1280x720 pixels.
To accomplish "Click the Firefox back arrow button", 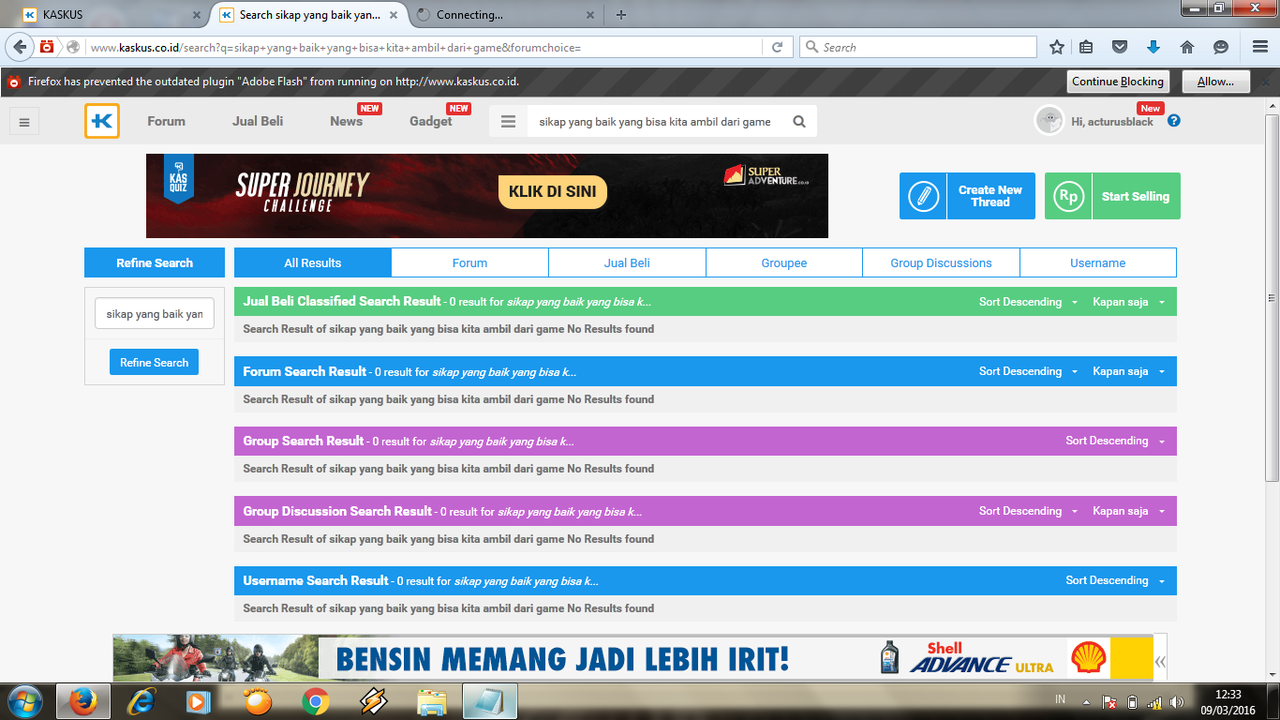I will click(x=20, y=47).
